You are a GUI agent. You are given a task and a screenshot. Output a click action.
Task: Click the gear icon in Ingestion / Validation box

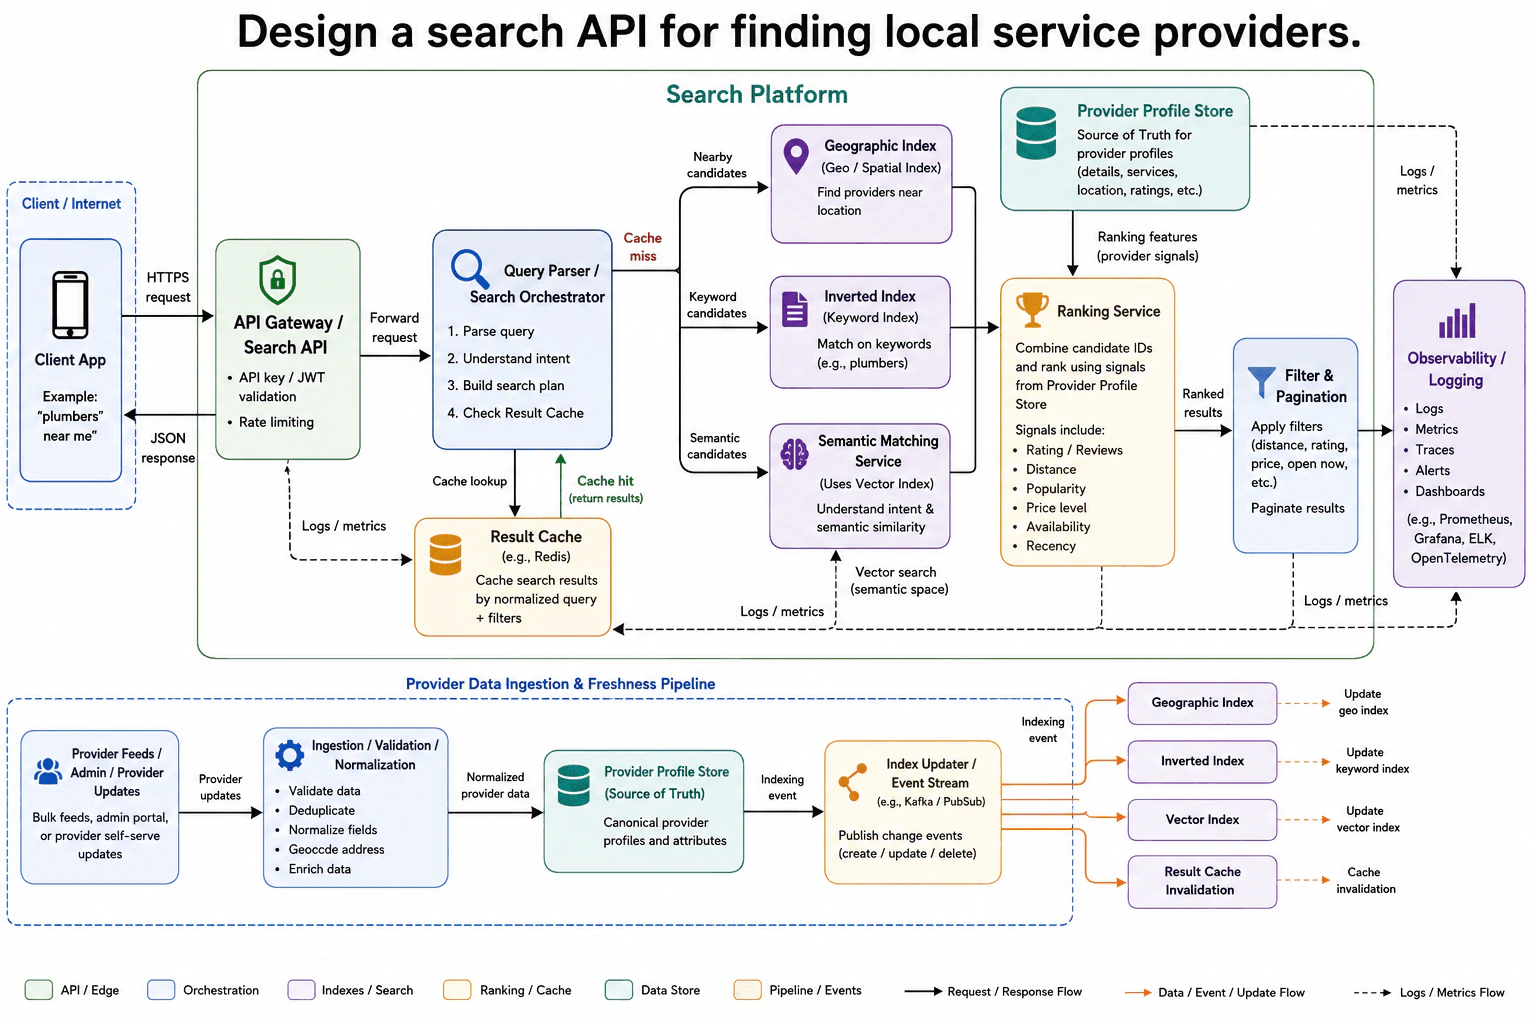(289, 755)
